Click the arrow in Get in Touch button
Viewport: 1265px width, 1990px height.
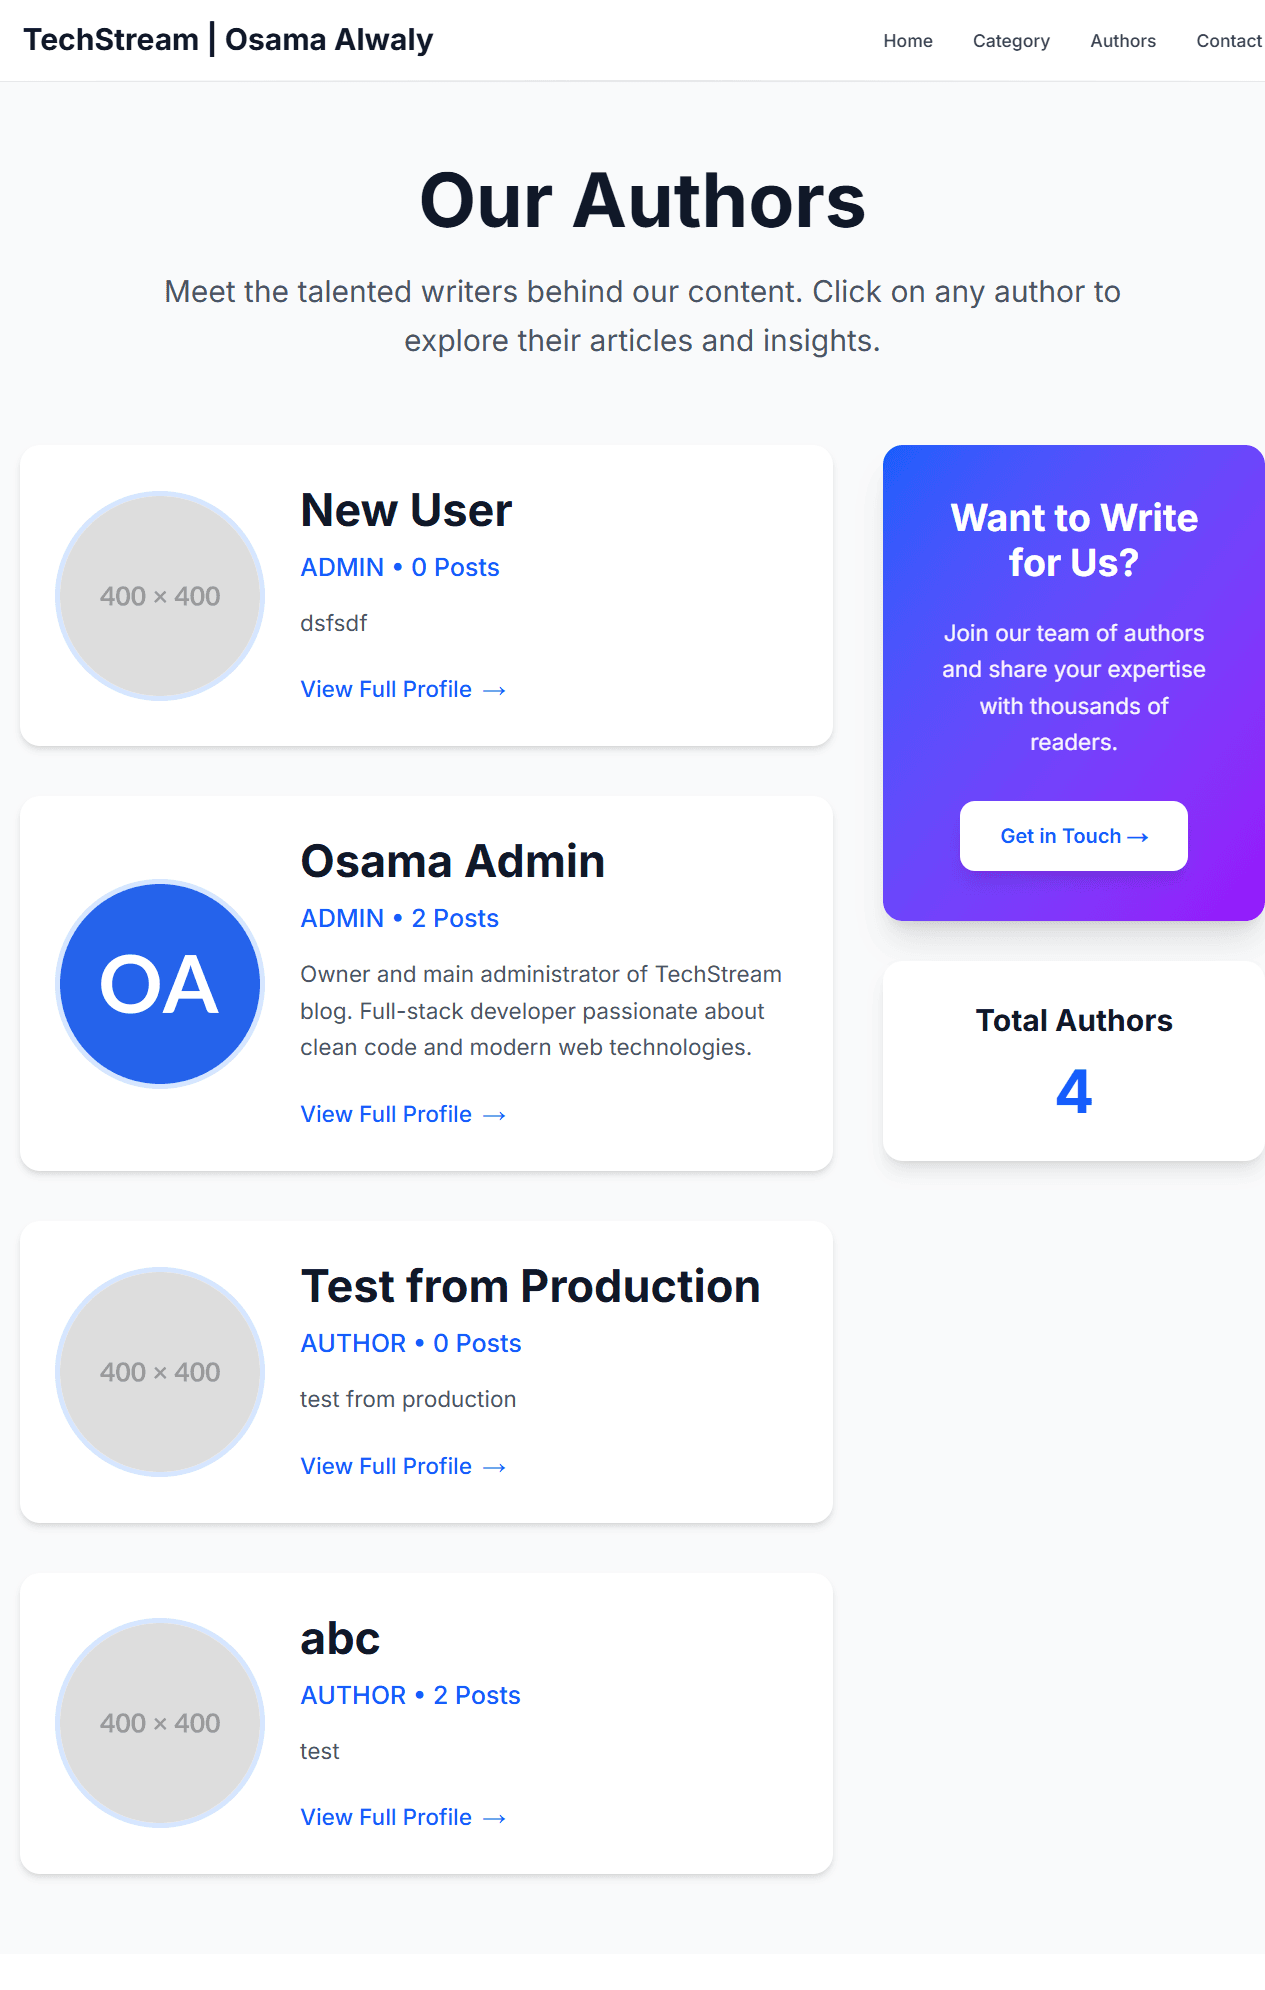point(1140,836)
